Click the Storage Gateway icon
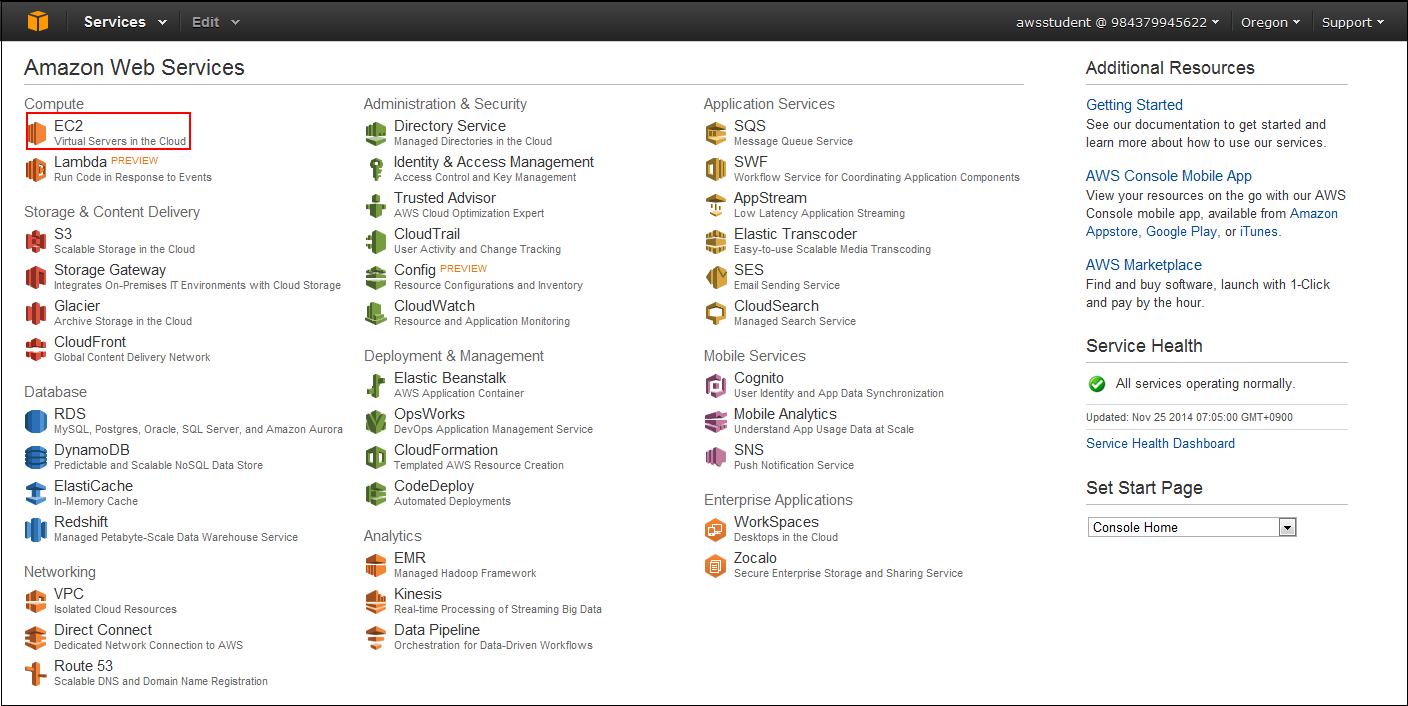The image size is (1408, 706). point(37,277)
